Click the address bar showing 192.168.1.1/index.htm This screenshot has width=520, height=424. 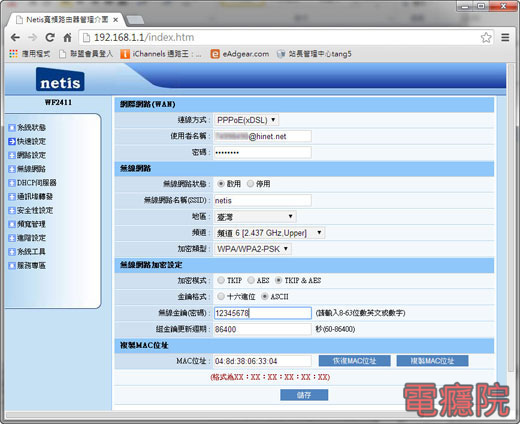point(280,38)
